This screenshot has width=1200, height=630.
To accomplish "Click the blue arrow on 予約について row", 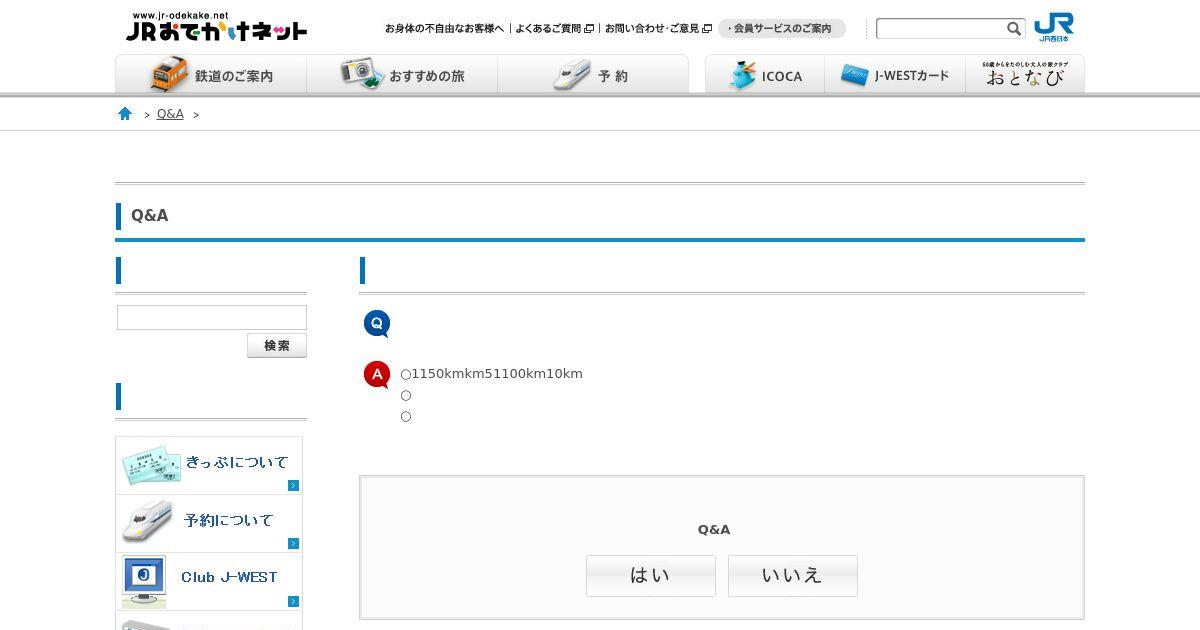I will point(293,544).
